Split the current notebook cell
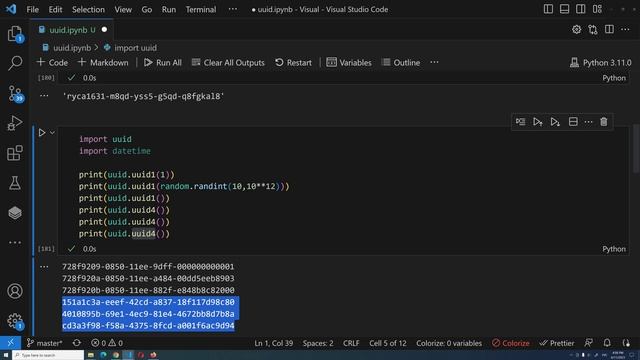The width and height of the screenshot is (640, 360). (x=573, y=122)
